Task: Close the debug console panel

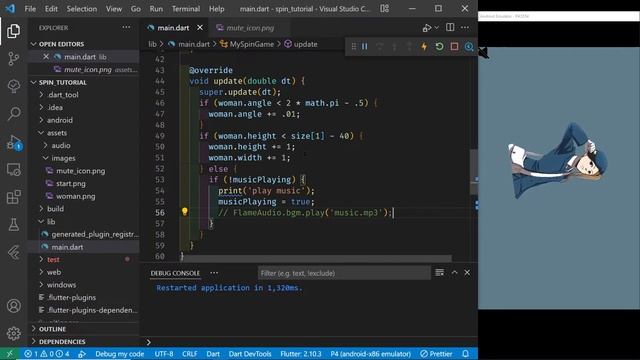Action: (x=467, y=272)
